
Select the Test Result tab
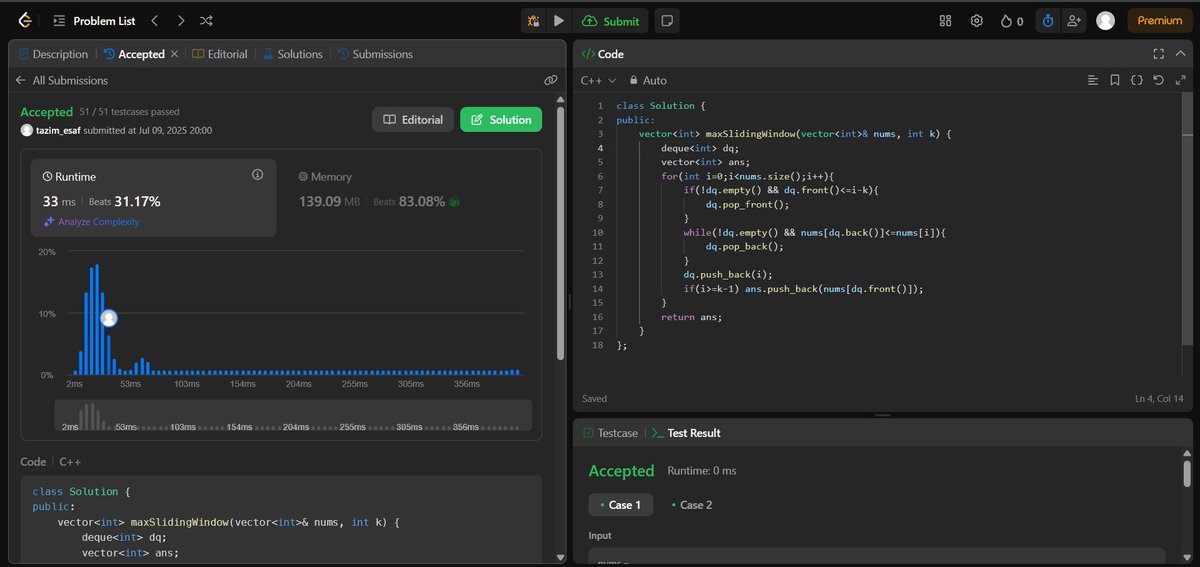click(686, 433)
